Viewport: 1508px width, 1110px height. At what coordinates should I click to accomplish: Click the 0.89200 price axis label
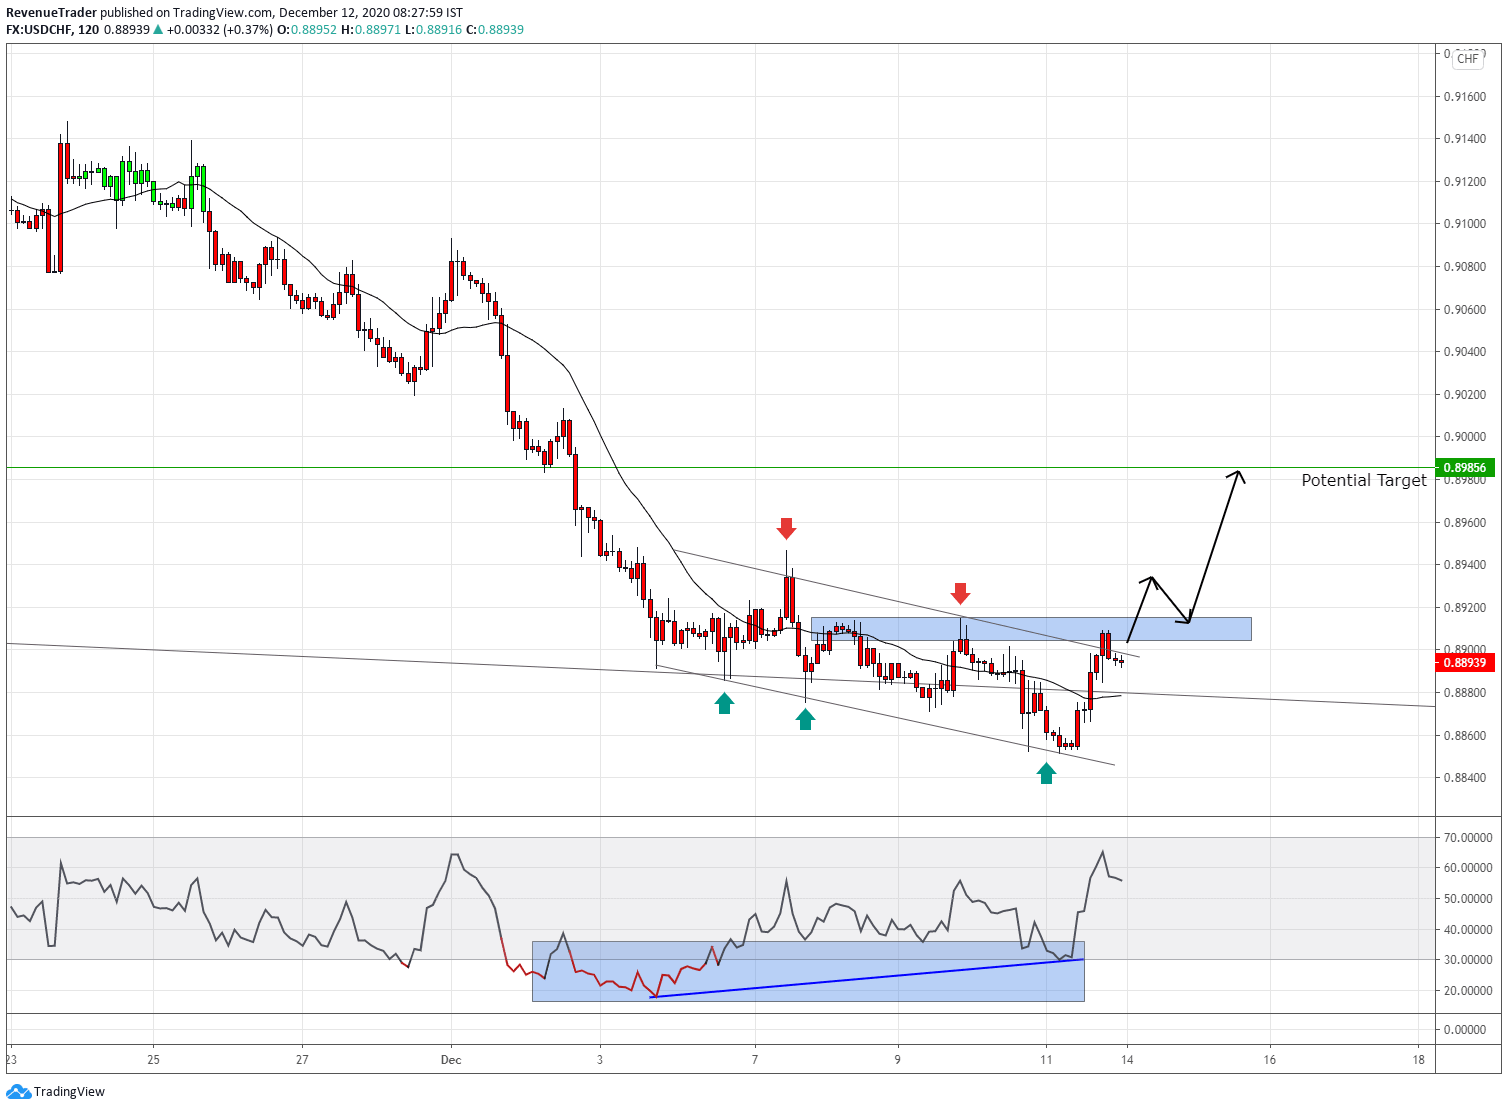pyautogui.click(x=1464, y=608)
